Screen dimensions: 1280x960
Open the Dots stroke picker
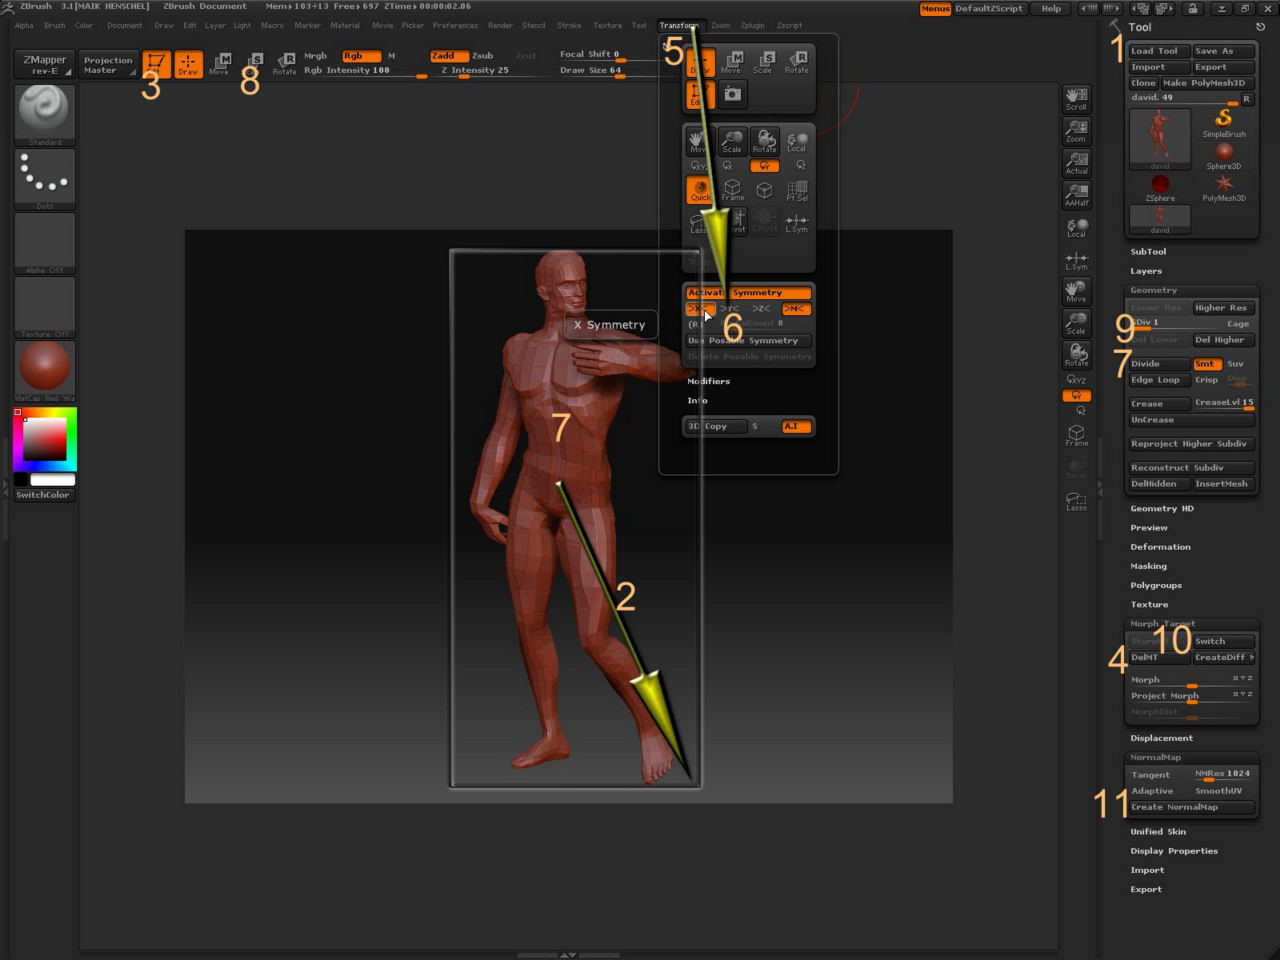click(x=44, y=178)
